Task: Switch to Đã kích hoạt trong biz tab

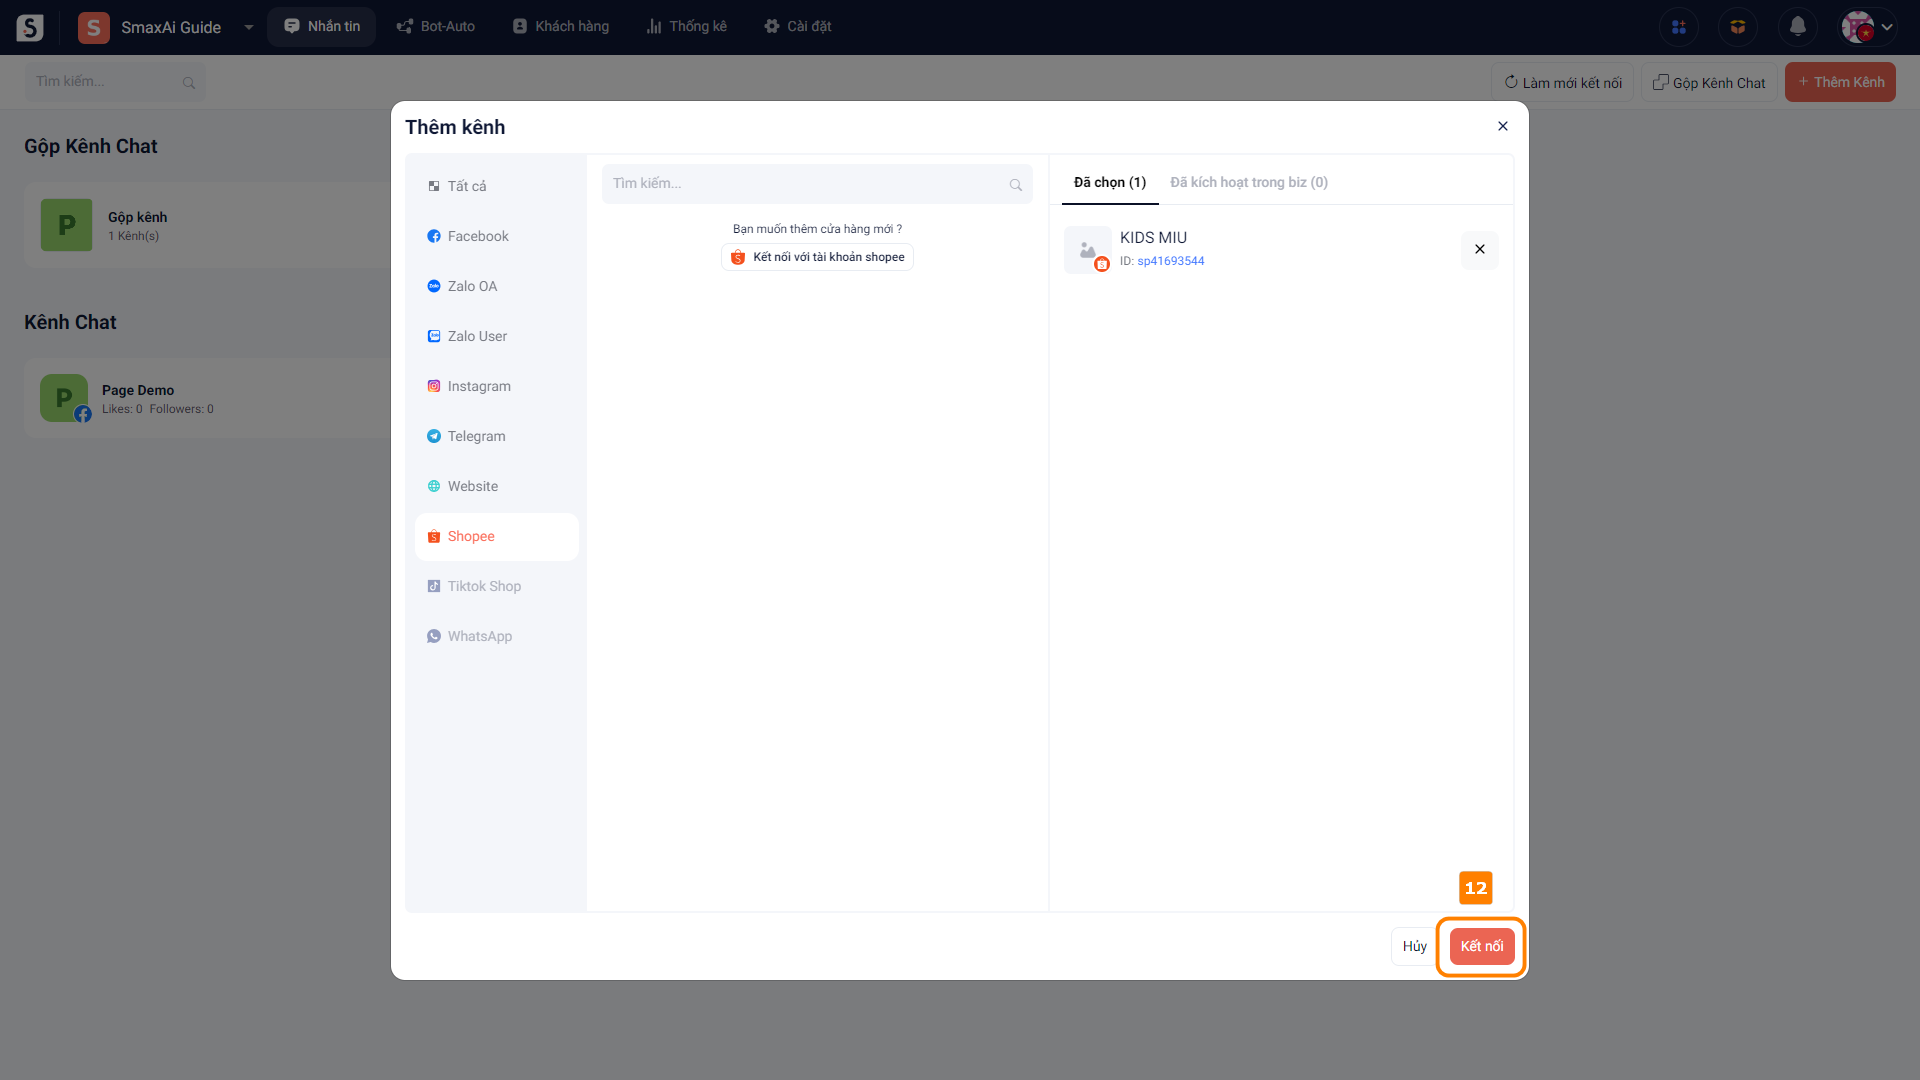Action: coord(1248,182)
